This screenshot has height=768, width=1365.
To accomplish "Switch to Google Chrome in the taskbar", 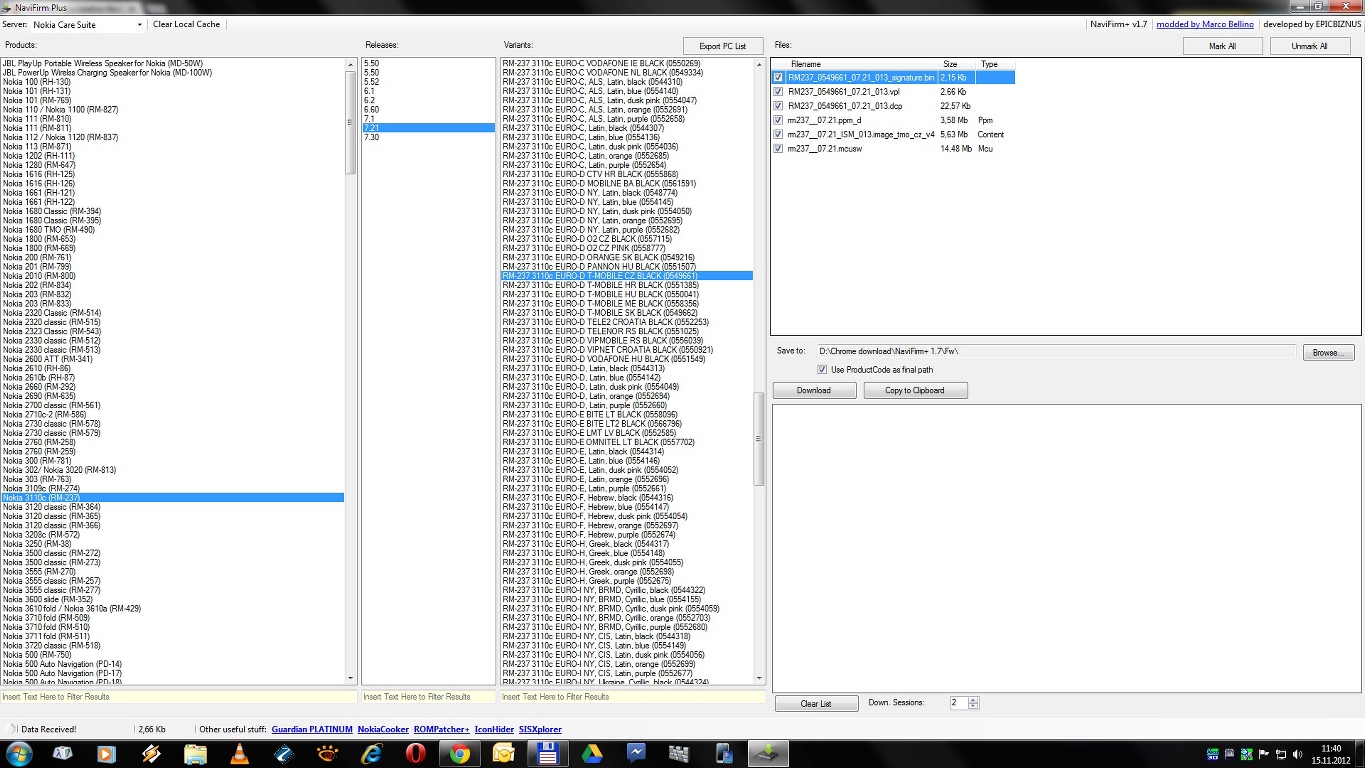I will click(459, 754).
